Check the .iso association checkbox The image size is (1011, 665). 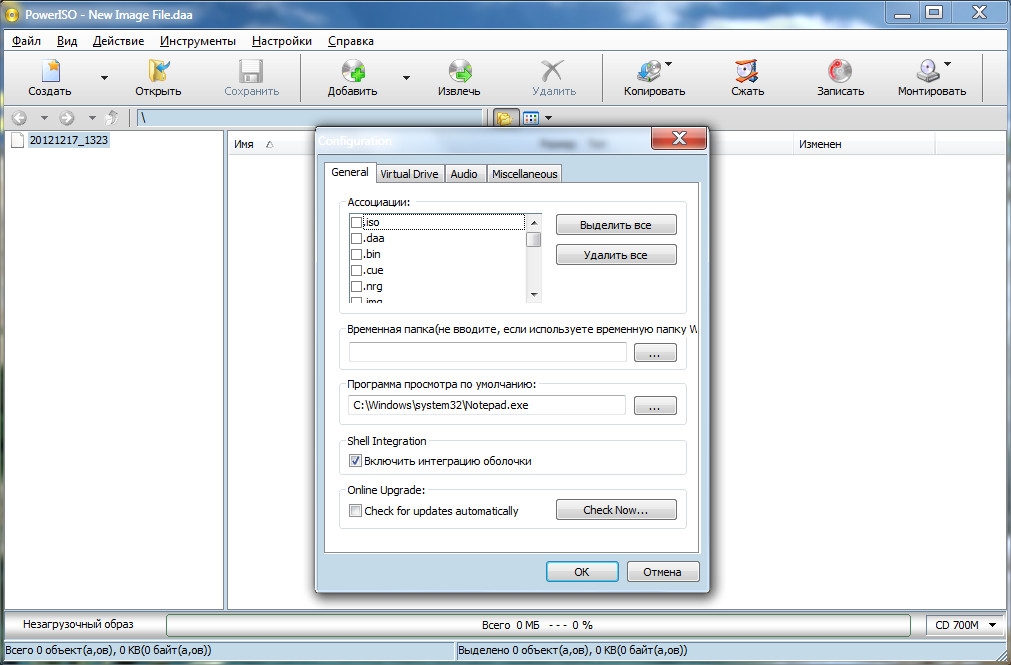pos(356,223)
